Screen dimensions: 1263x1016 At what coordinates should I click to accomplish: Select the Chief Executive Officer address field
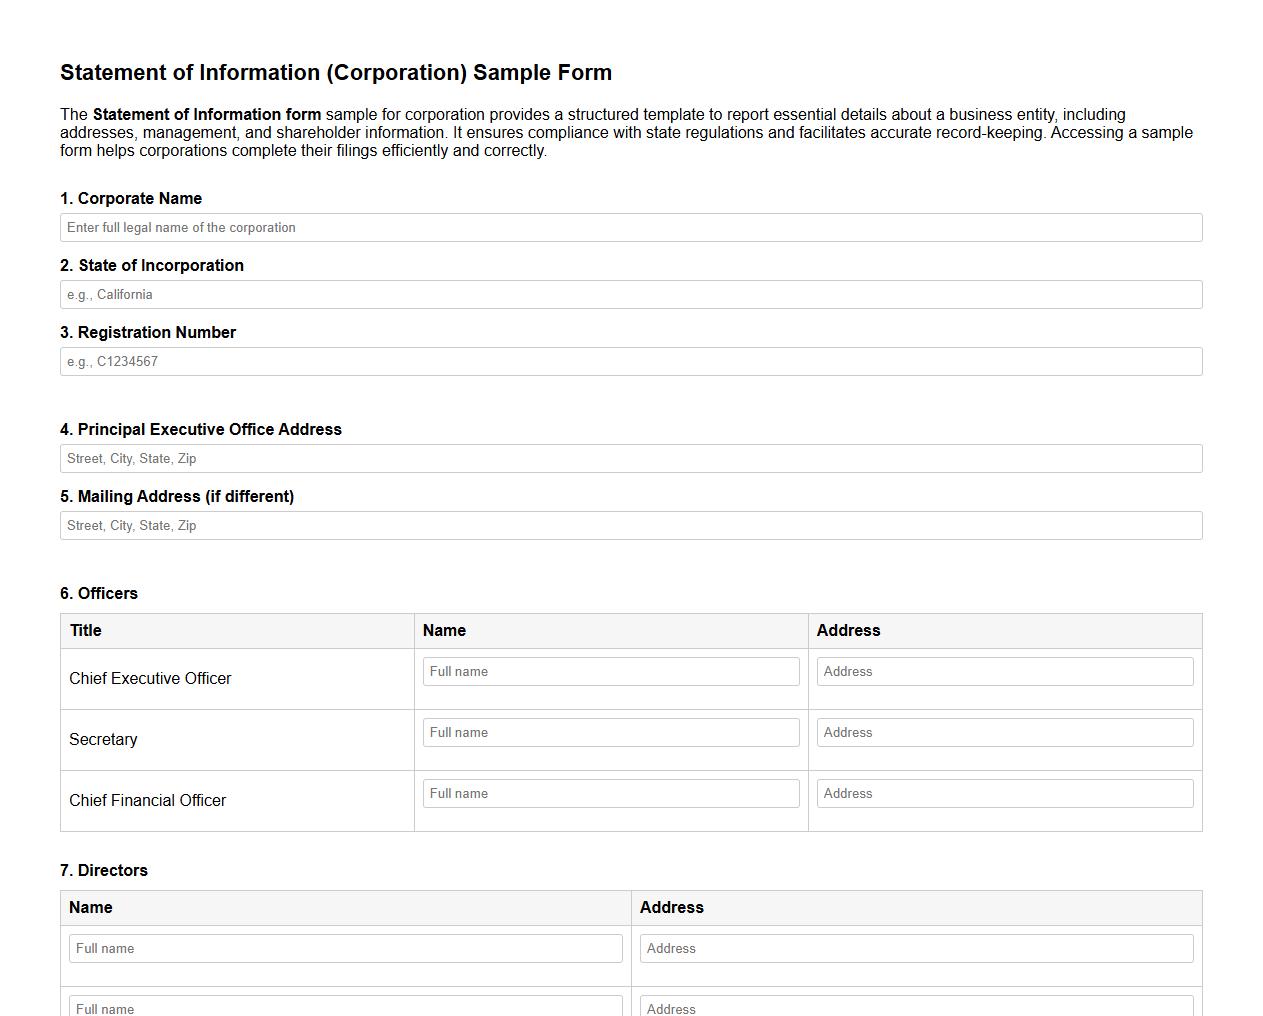tap(1004, 671)
